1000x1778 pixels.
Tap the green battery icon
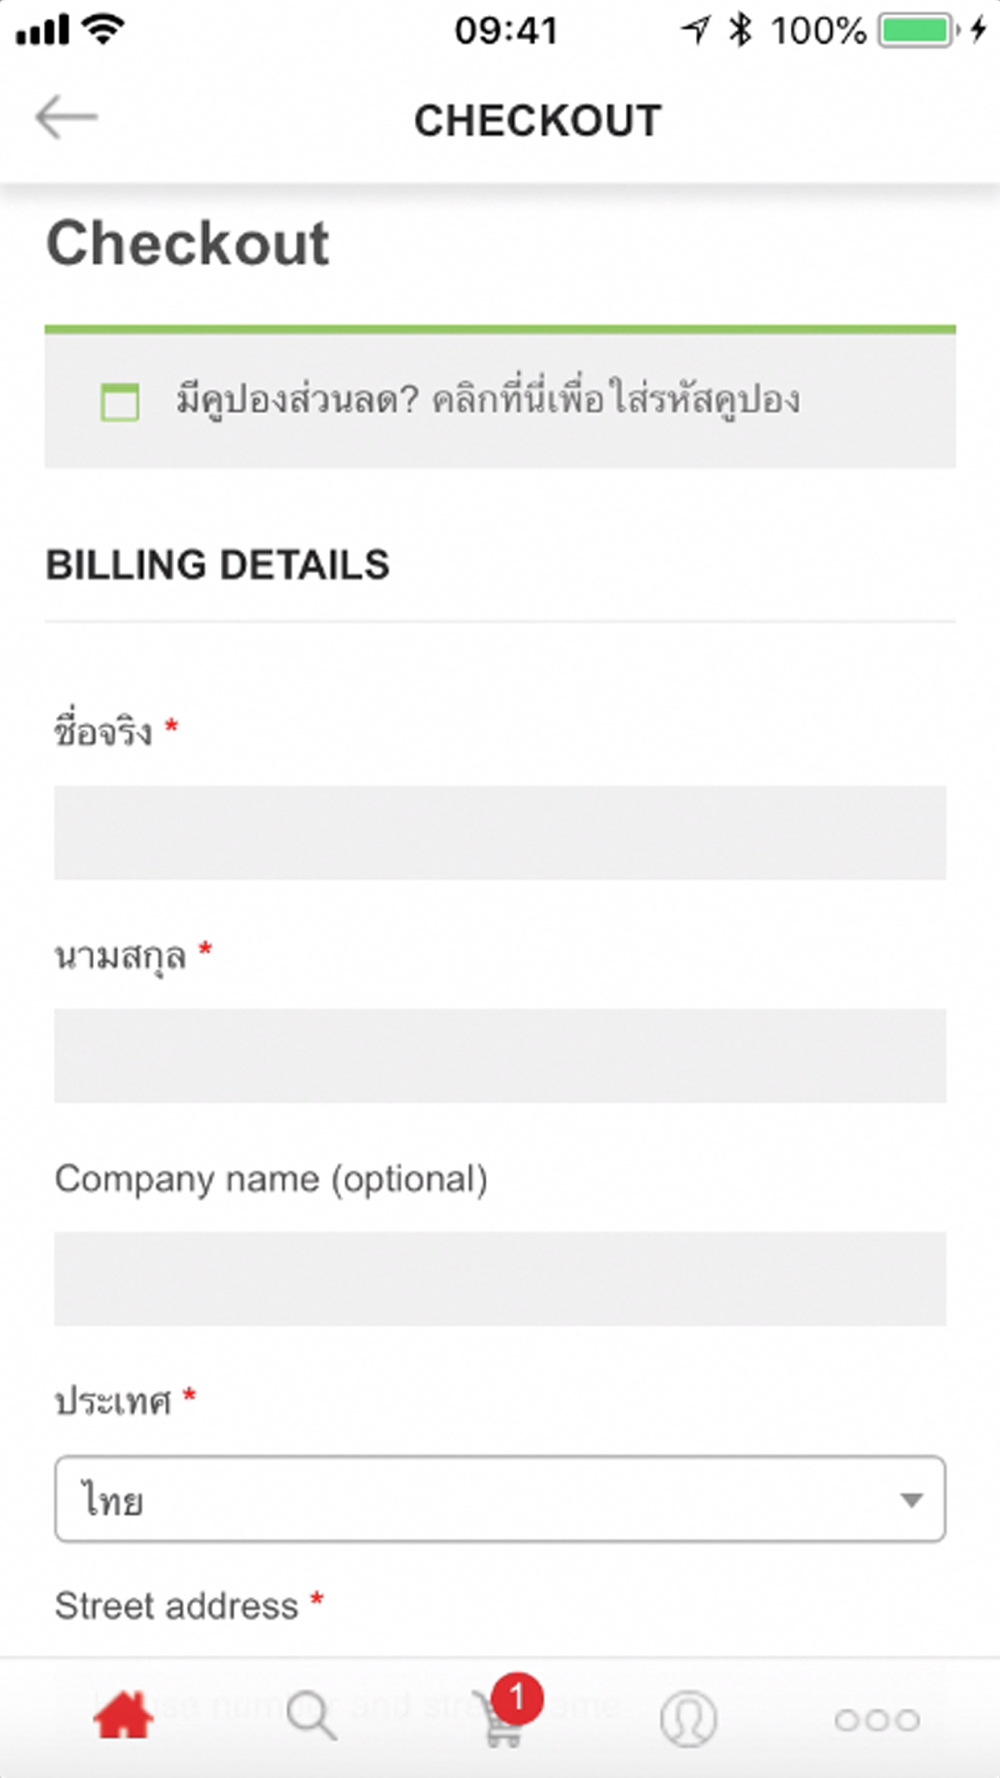point(919,30)
